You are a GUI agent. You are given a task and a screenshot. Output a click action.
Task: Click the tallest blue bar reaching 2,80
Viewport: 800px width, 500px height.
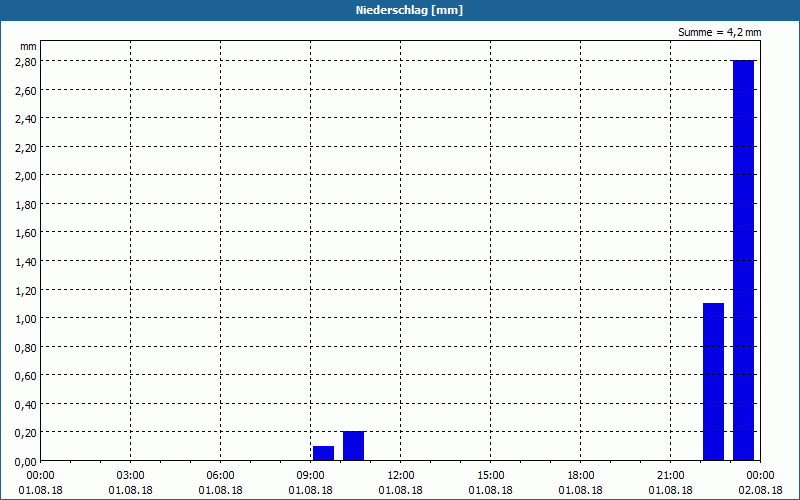(x=743, y=260)
